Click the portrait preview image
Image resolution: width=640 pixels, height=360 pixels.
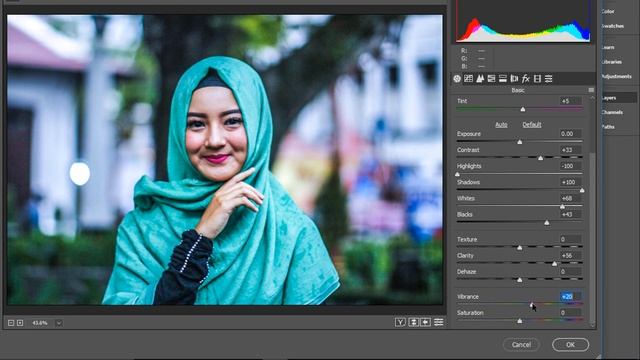(225, 160)
